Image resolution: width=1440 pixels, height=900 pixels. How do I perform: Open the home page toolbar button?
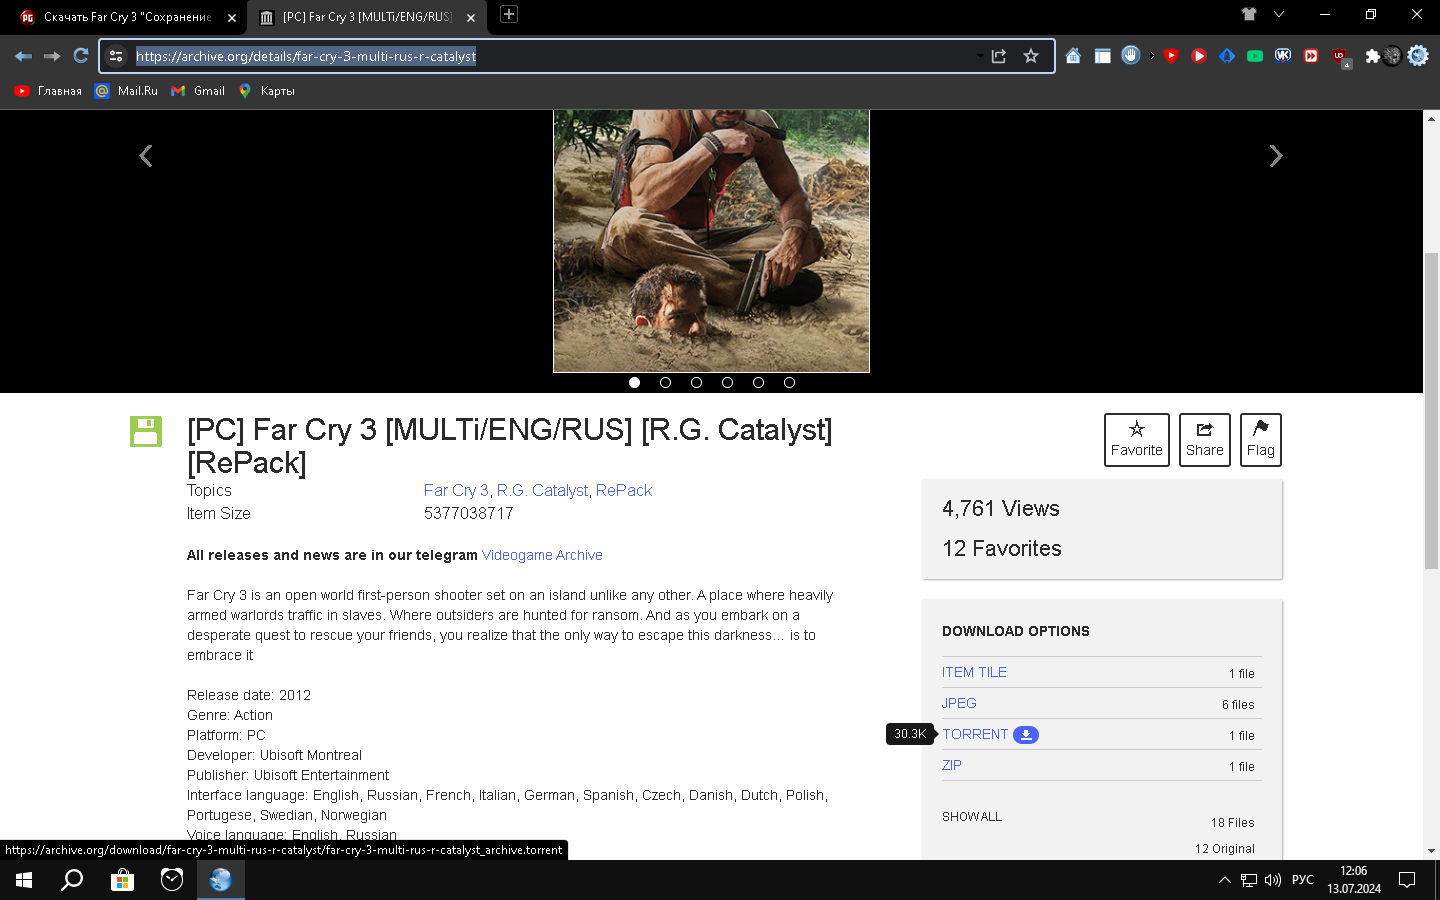pyautogui.click(x=1073, y=56)
